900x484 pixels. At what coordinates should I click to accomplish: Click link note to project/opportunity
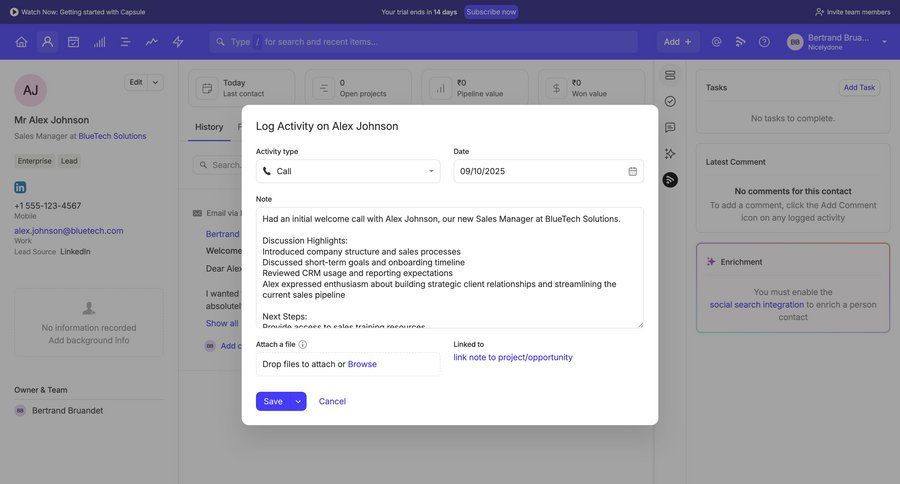coord(513,357)
